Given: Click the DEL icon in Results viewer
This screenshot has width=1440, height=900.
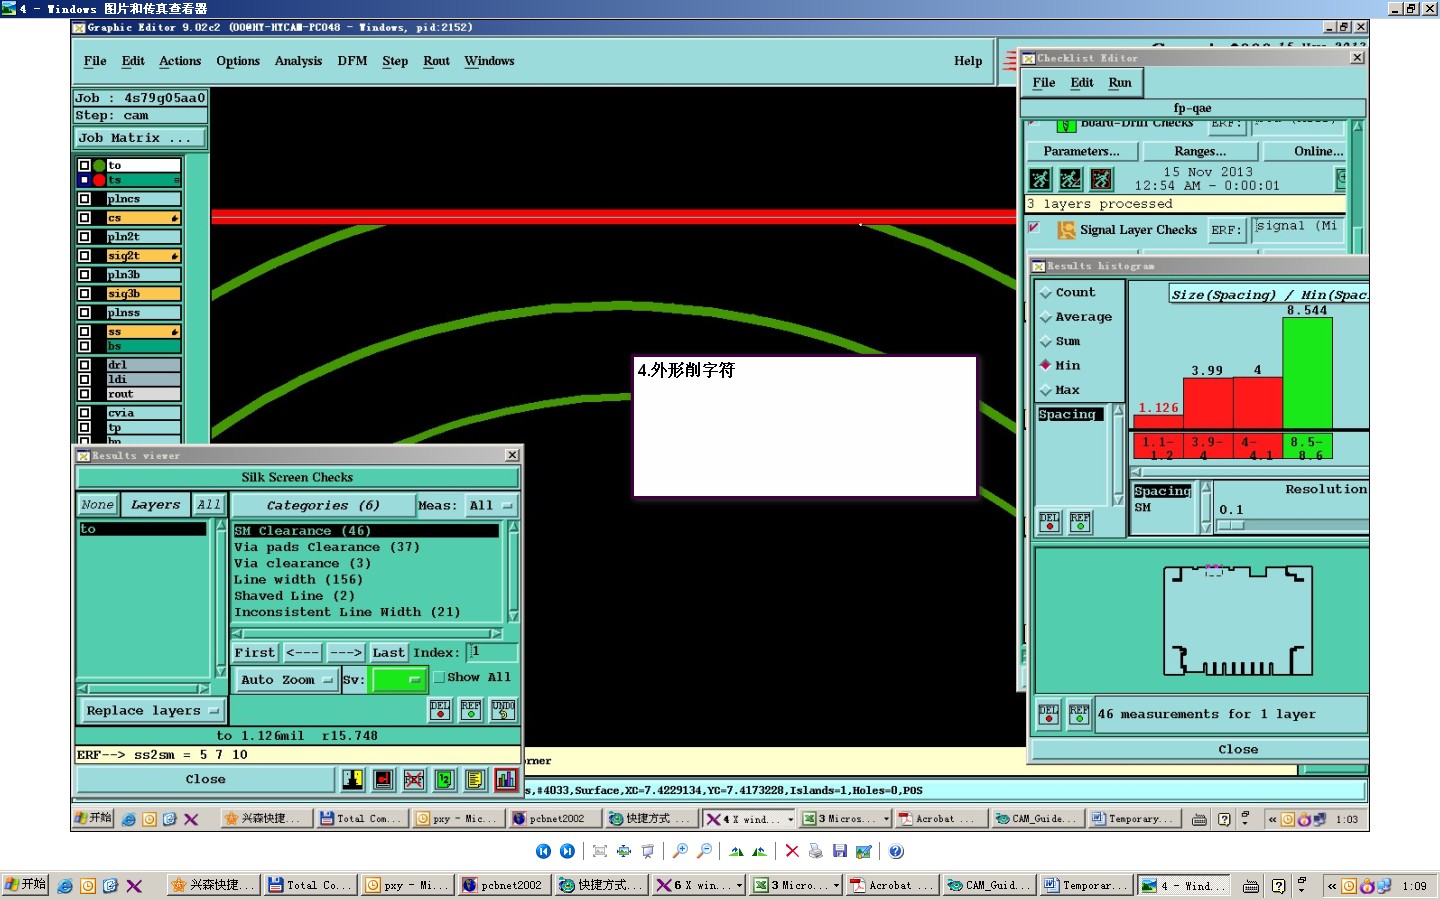Looking at the screenshot, I should pos(440,710).
